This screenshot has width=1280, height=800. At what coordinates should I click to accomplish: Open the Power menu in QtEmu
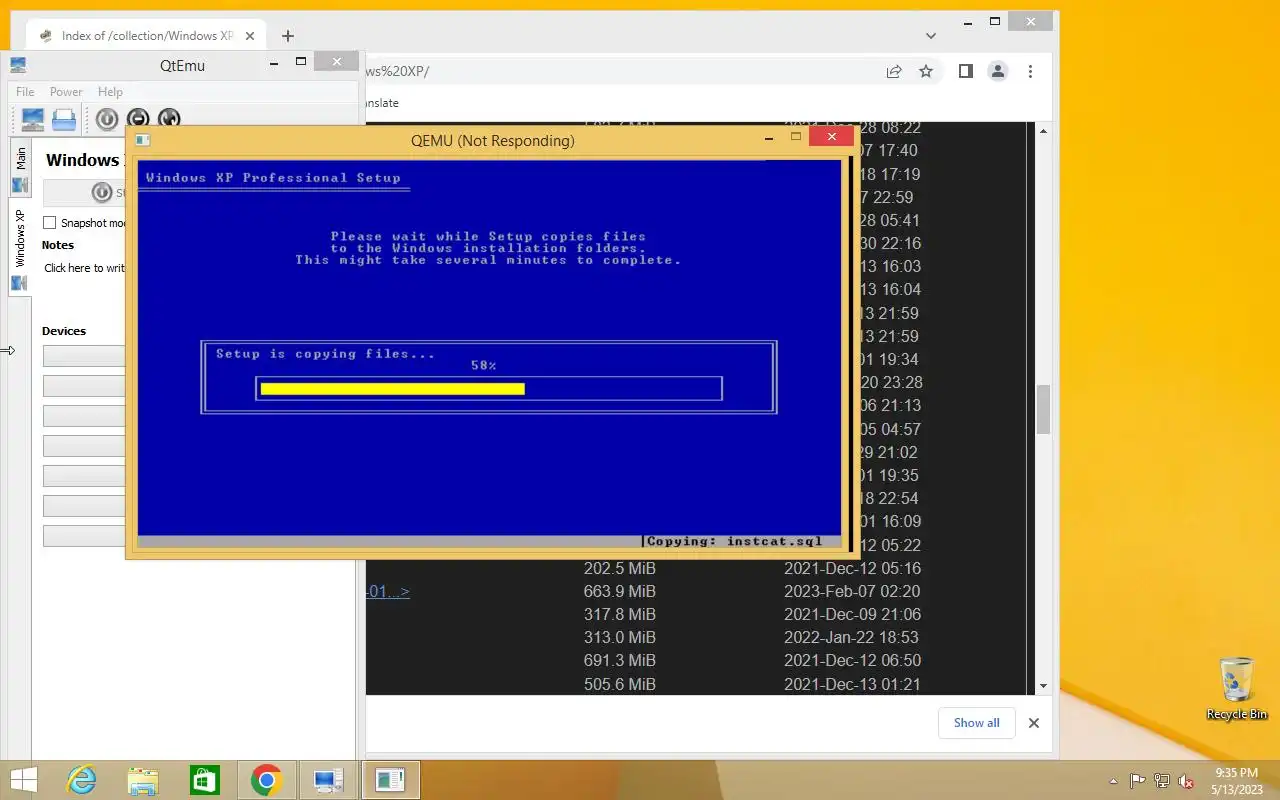click(66, 91)
